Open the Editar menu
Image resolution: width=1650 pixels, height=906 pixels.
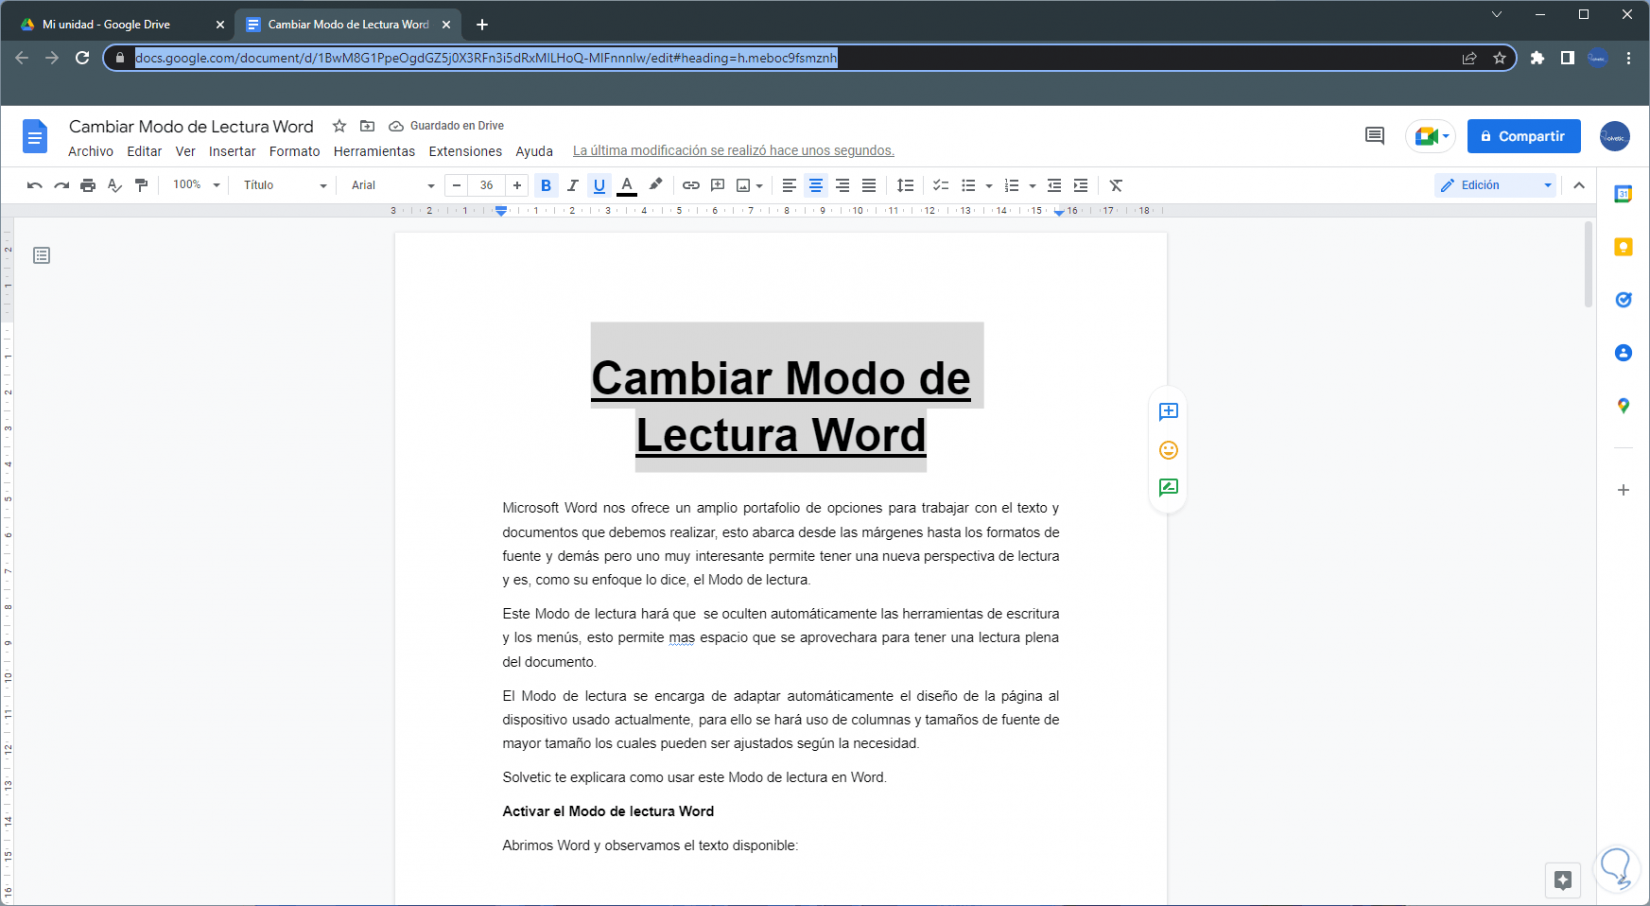[144, 151]
